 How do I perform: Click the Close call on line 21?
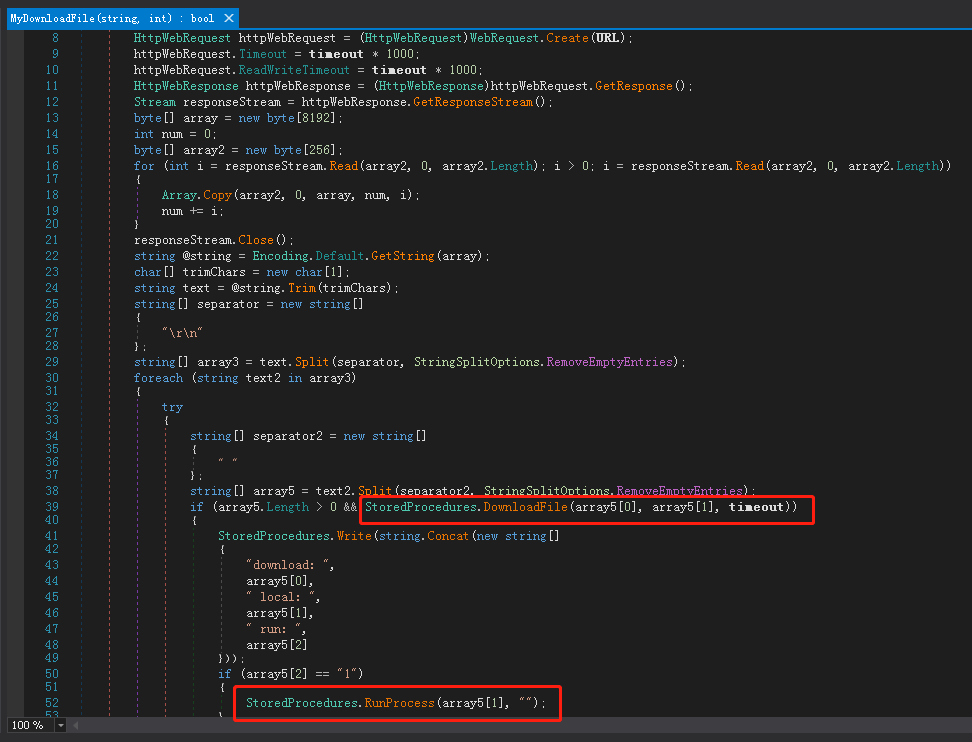tap(255, 240)
